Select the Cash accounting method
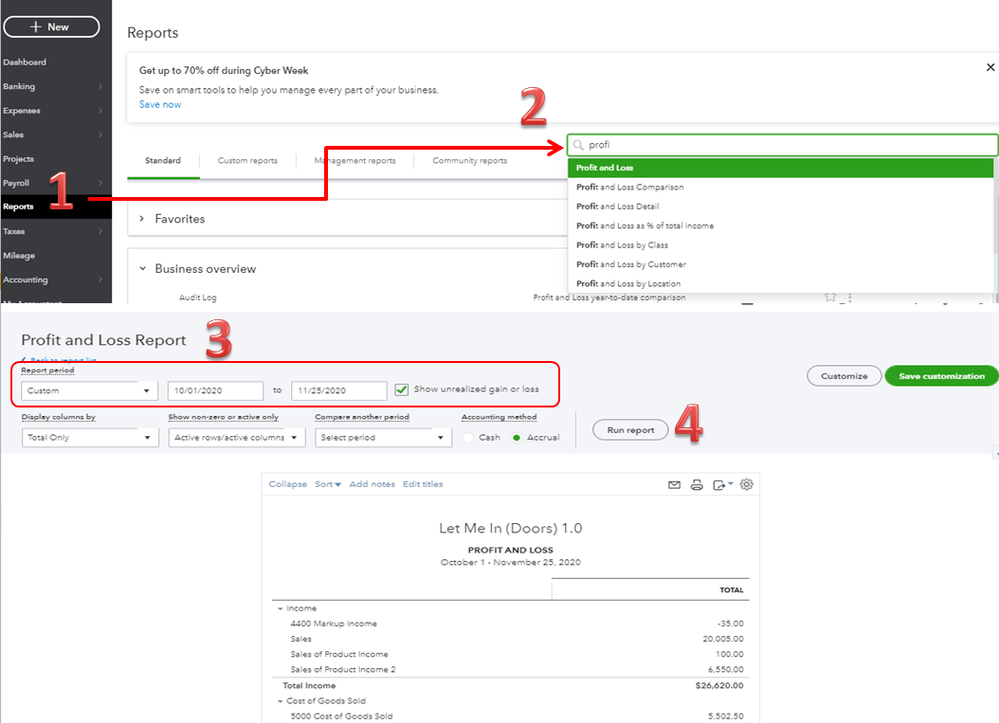This screenshot has height=723, width=999. click(x=468, y=438)
